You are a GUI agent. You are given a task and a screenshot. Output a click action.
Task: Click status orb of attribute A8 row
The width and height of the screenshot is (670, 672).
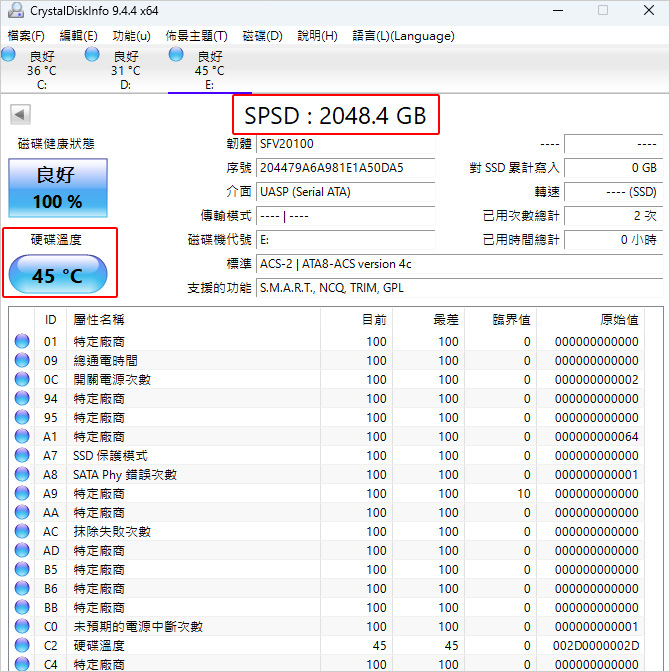click(22, 474)
